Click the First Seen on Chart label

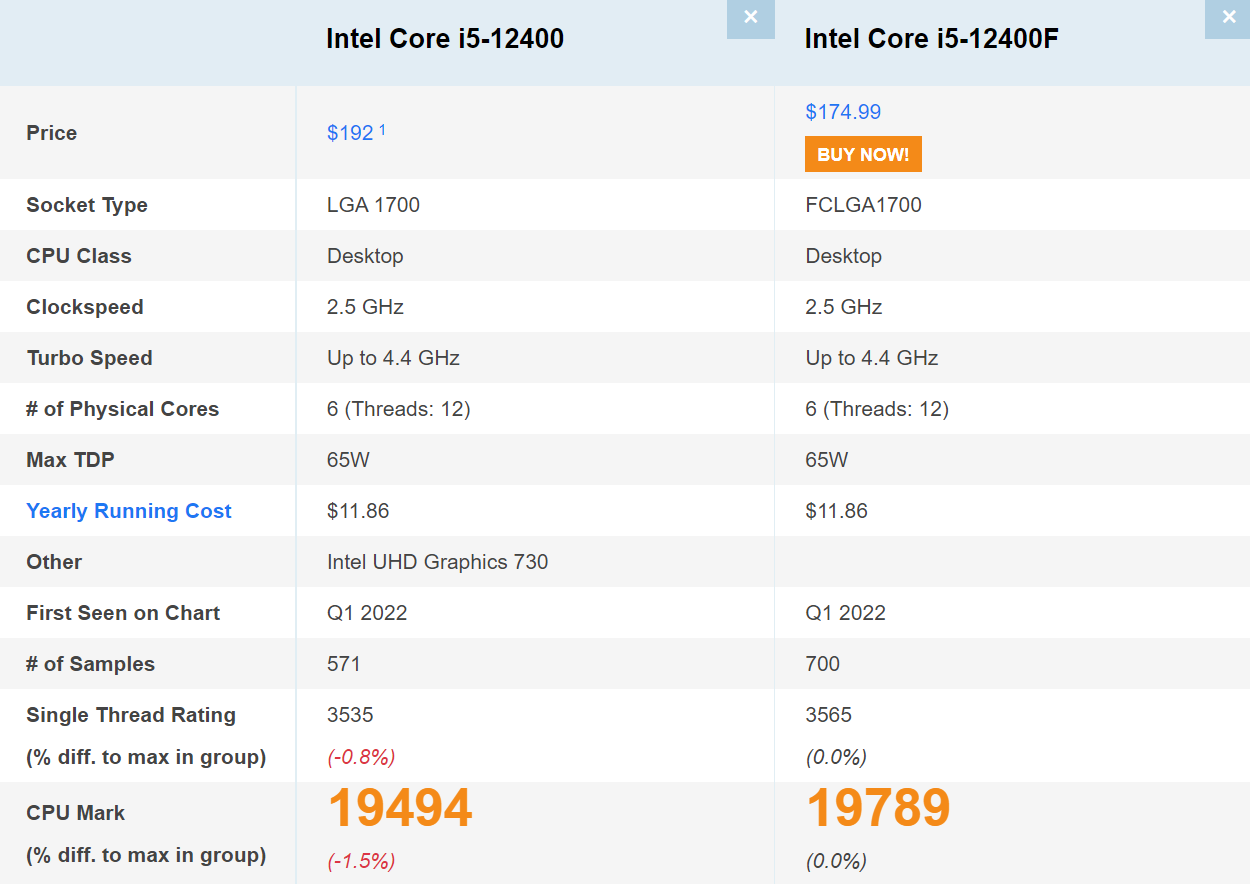[123, 613]
